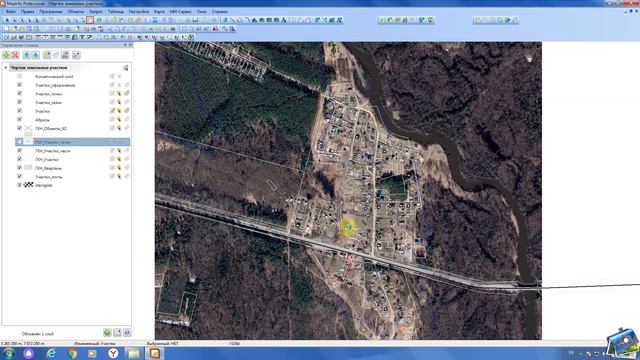Select the ПКН_Участки_части layer row
Image resolution: width=640 pixels, height=360 pixels.
pyautogui.click(x=73, y=151)
